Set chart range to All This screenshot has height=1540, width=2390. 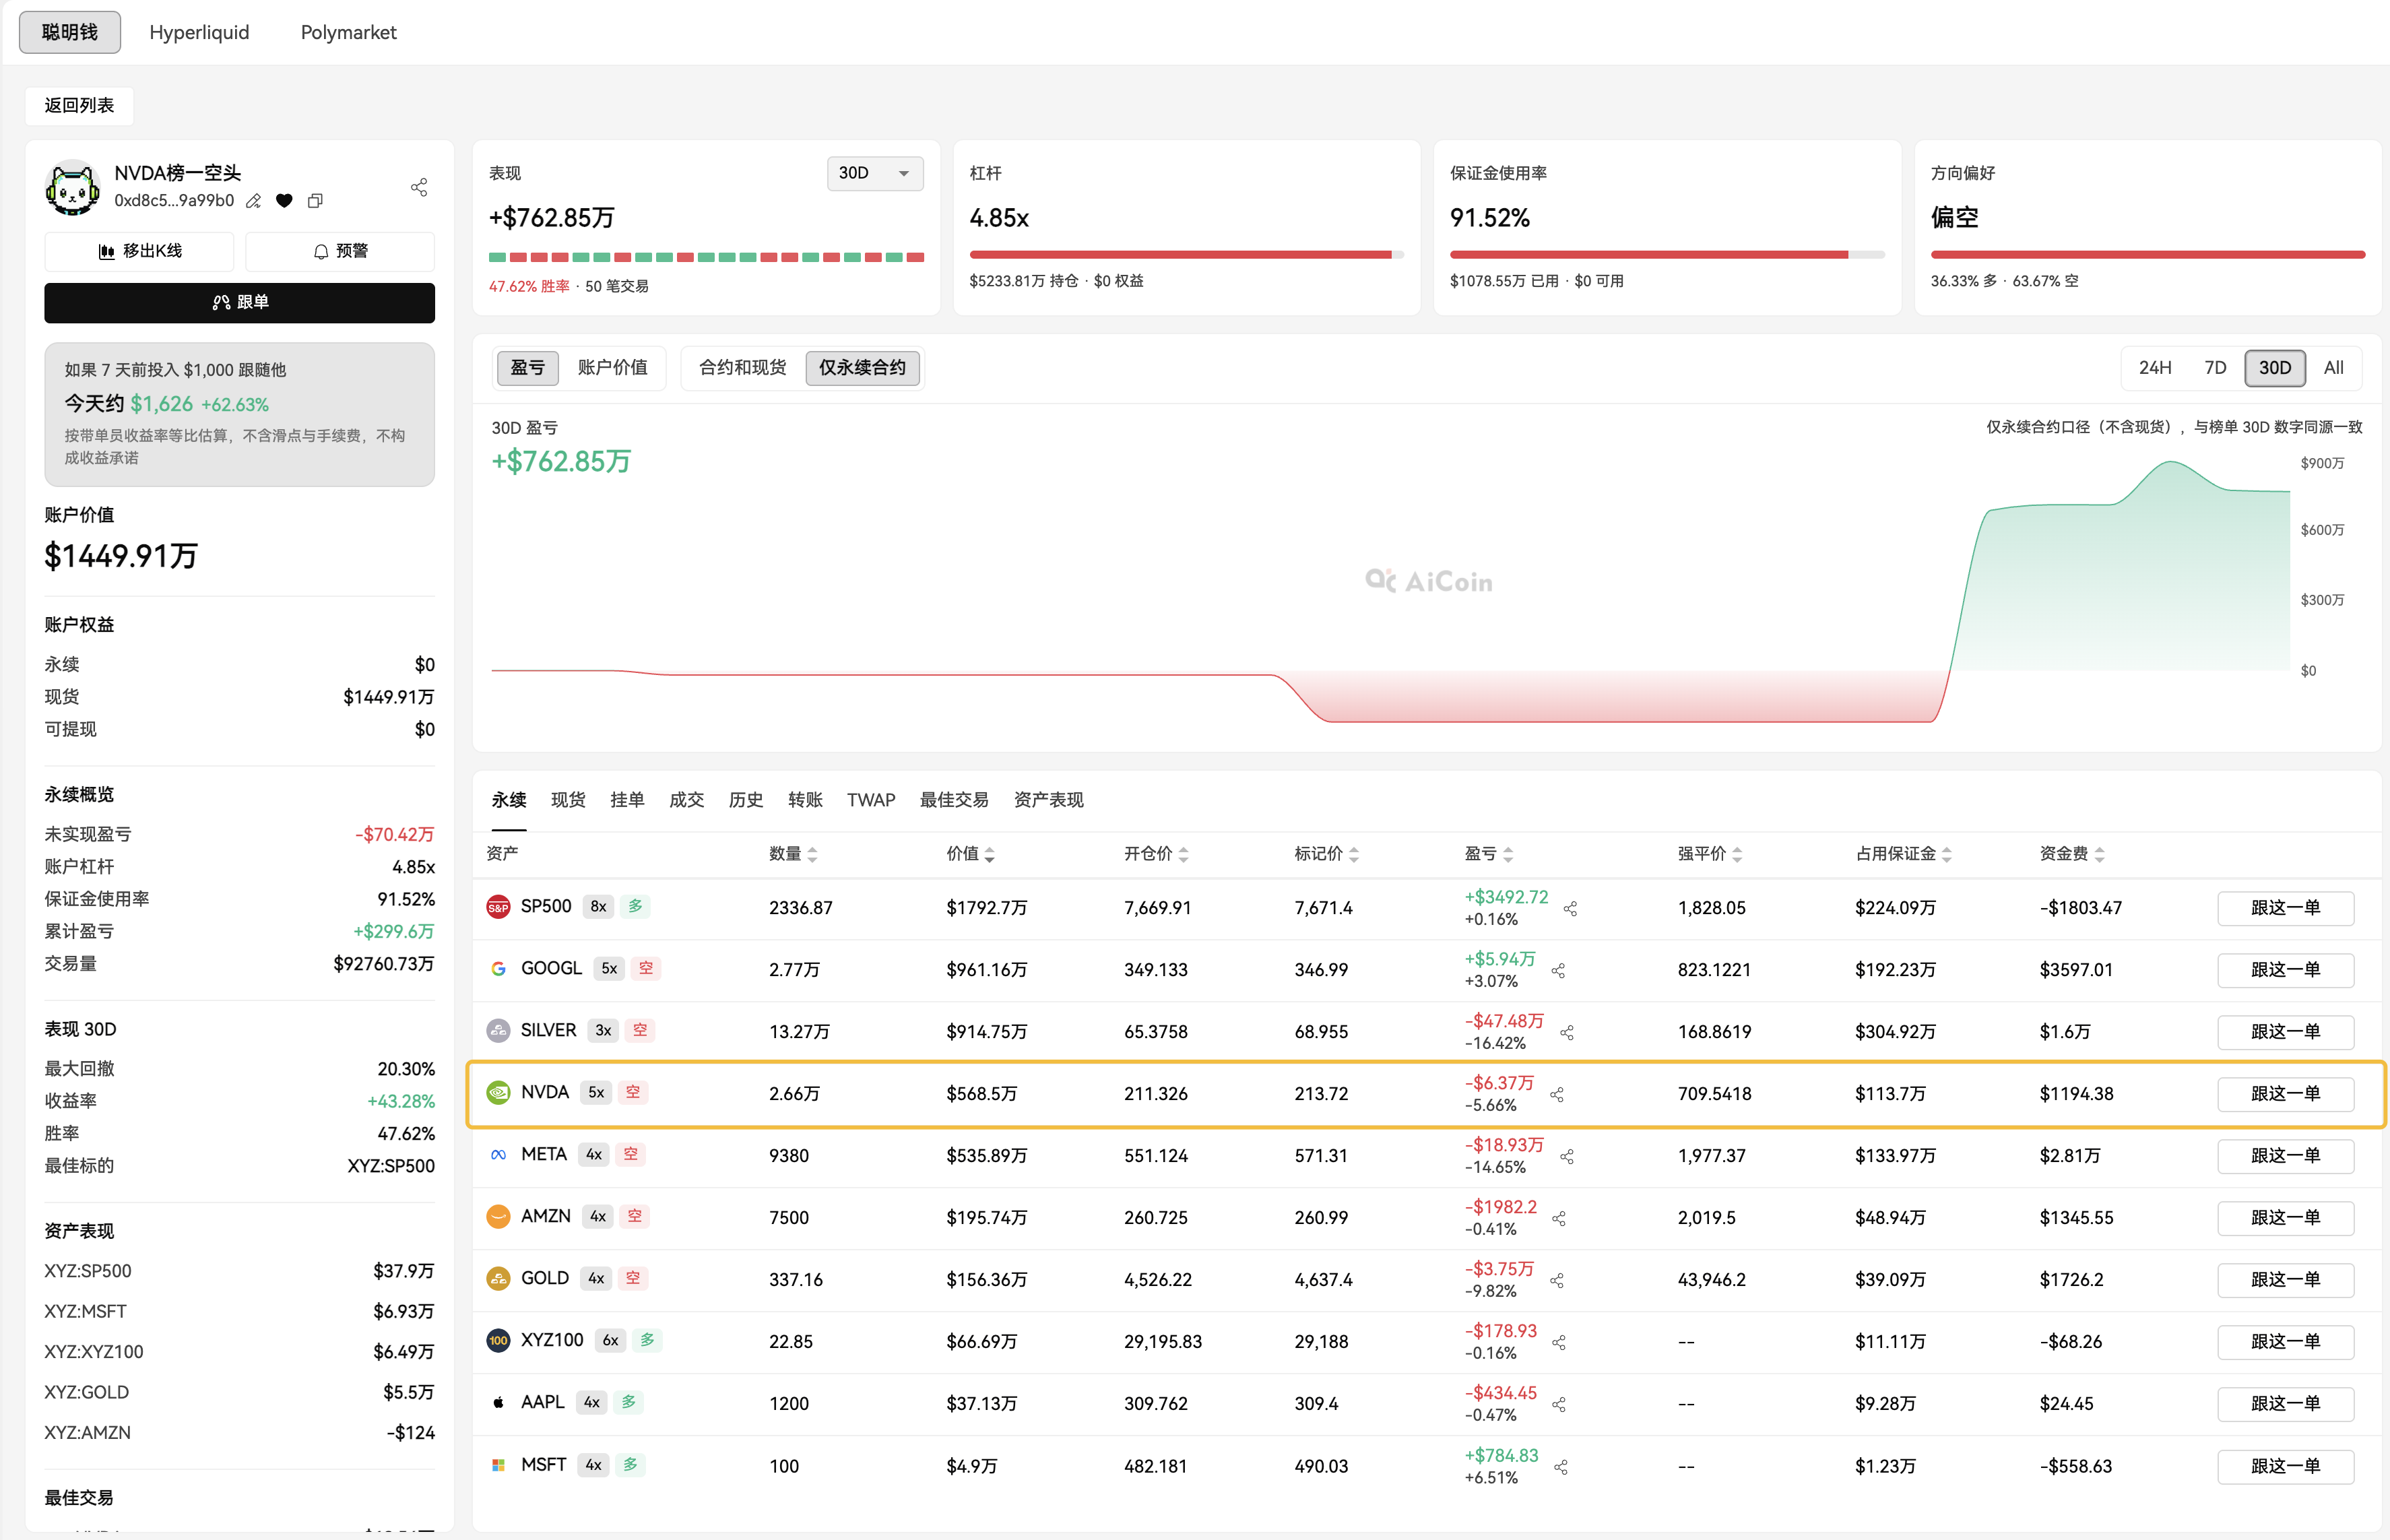2333,368
